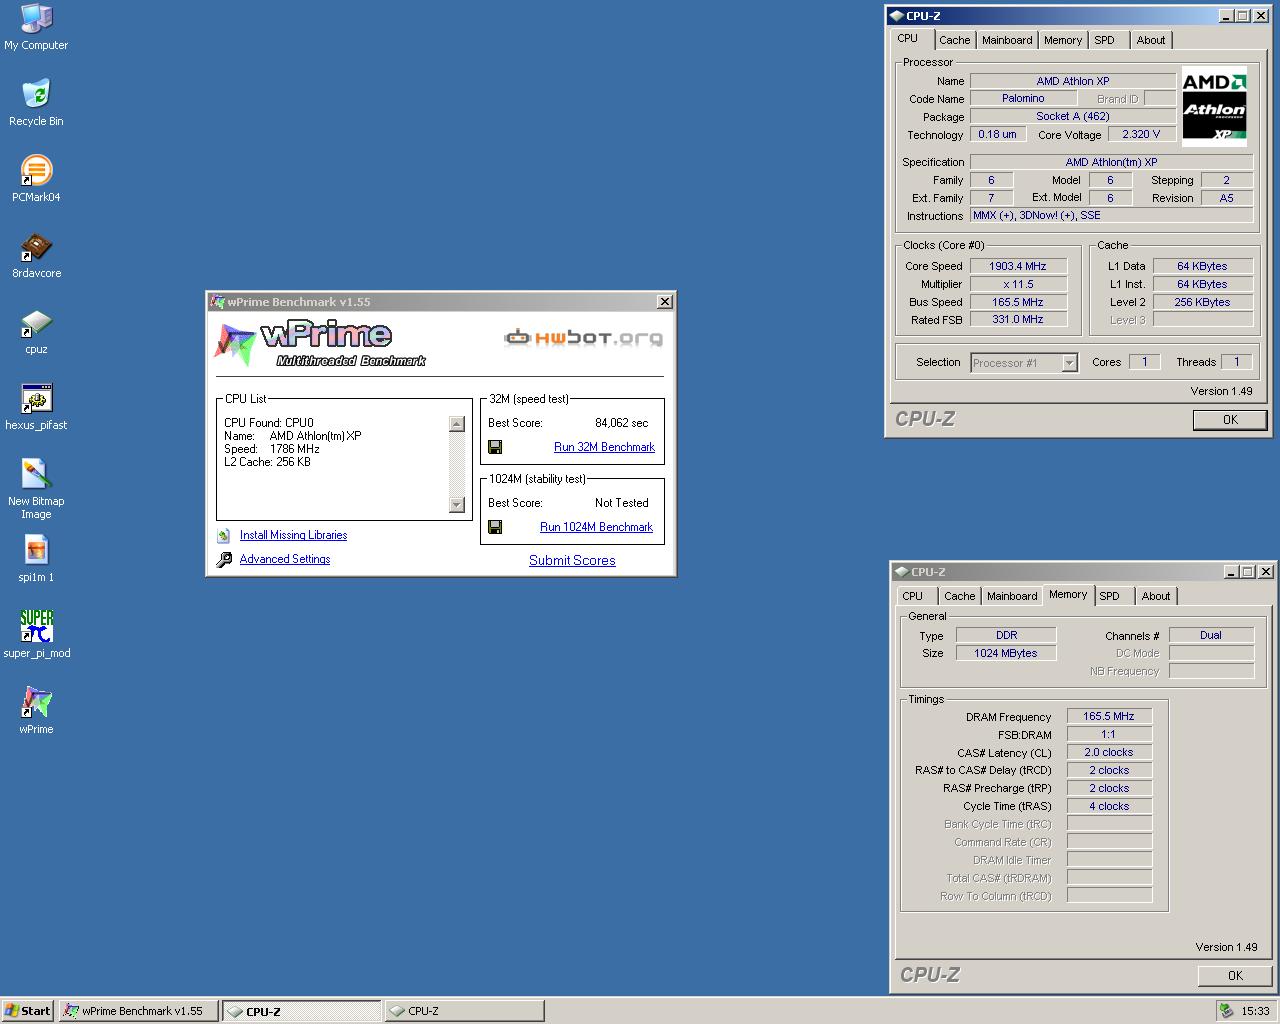Click the CAS# Latency 2.0 clocks value
1280x1024 pixels.
click(1109, 752)
